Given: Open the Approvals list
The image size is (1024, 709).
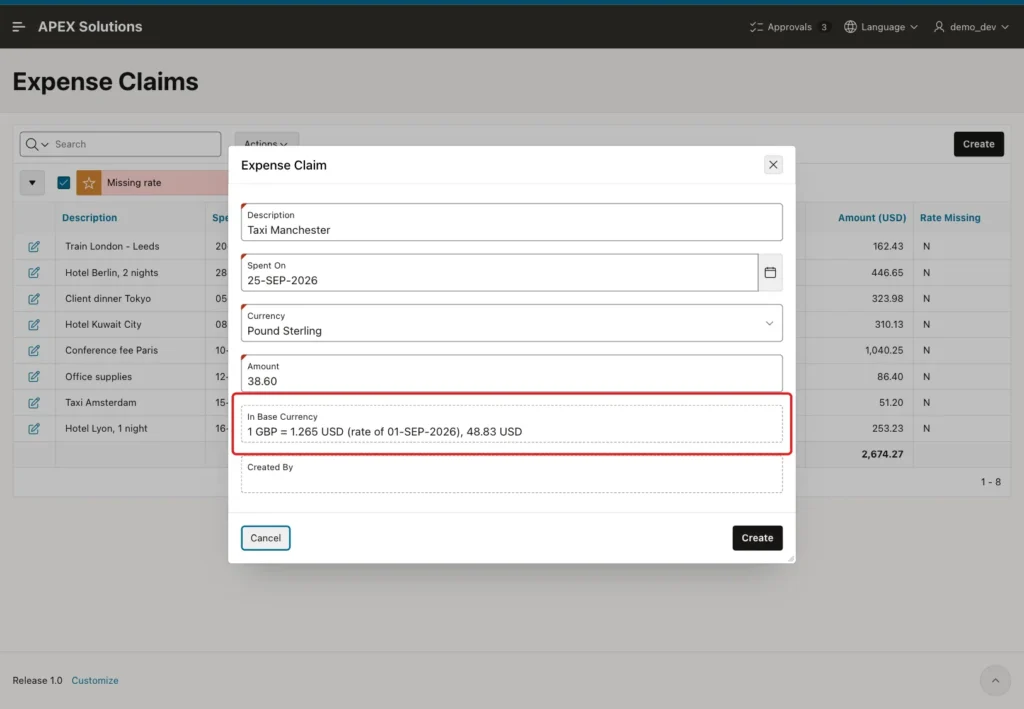Looking at the screenshot, I should (789, 27).
